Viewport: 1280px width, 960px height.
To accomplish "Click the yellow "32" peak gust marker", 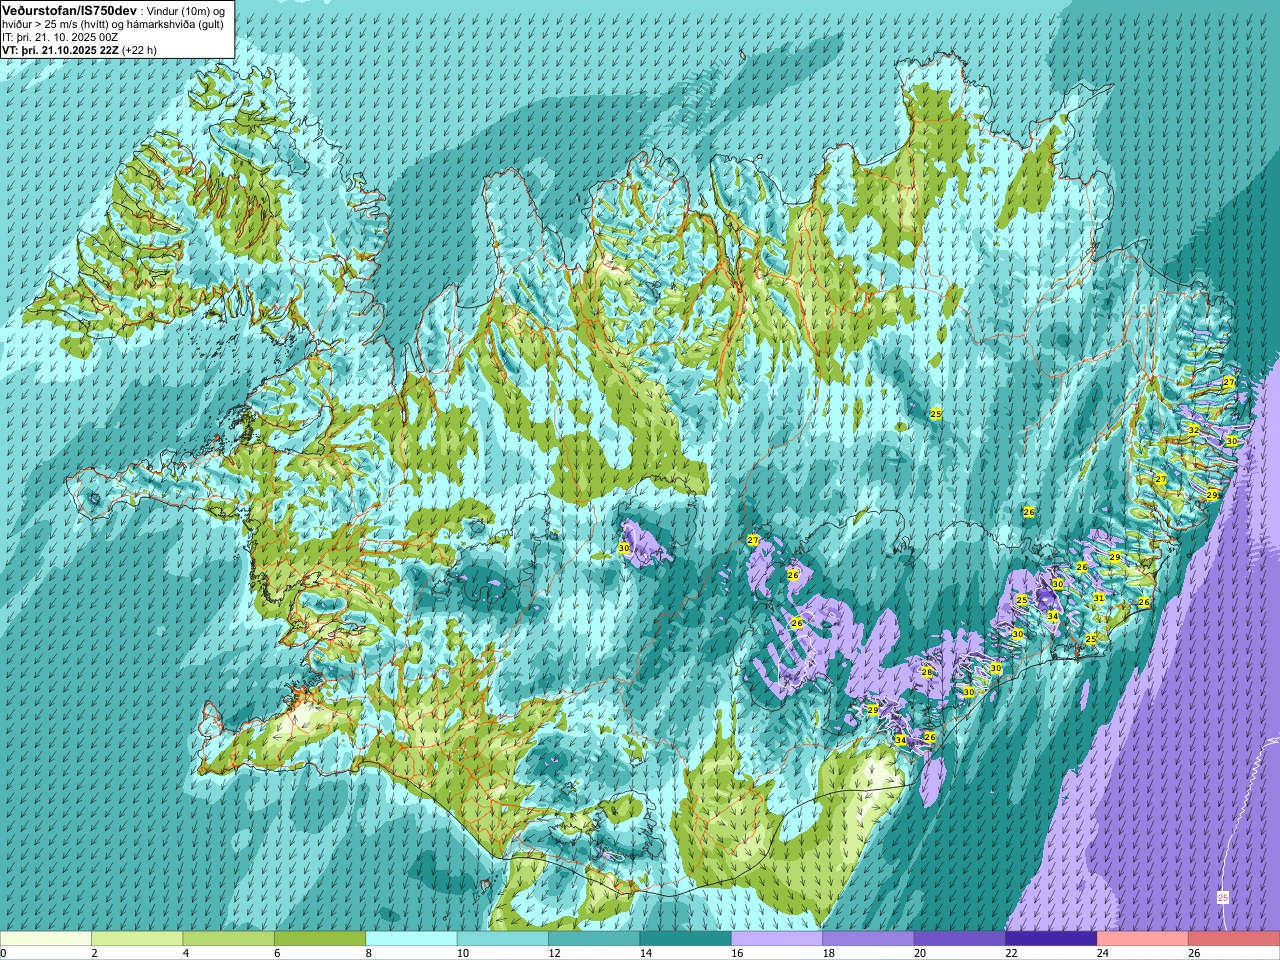I will [1193, 429].
